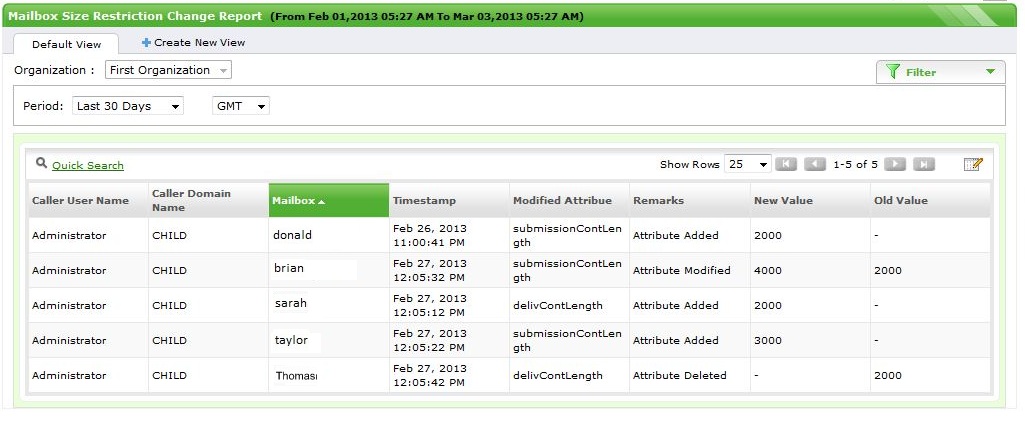Select the donald mailbox cell
The height and width of the screenshot is (429, 1025).
click(292, 235)
